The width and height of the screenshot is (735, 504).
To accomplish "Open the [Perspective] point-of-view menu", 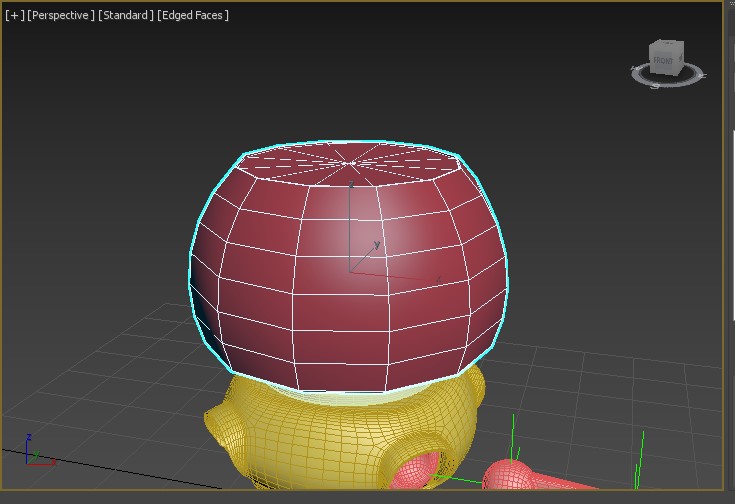I will pos(61,15).
